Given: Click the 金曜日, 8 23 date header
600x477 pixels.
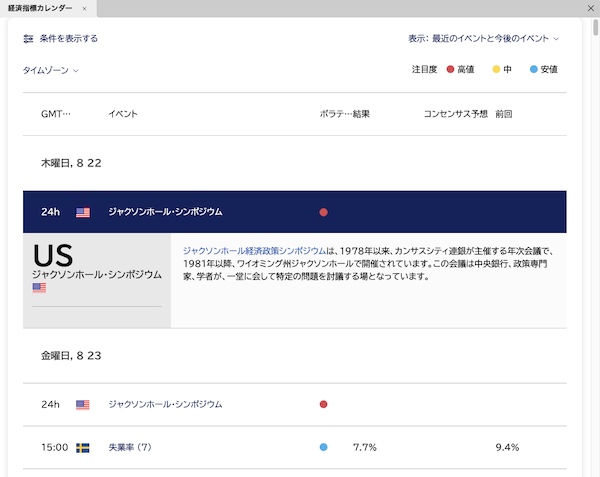Looking at the screenshot, I should pos(71,356).
